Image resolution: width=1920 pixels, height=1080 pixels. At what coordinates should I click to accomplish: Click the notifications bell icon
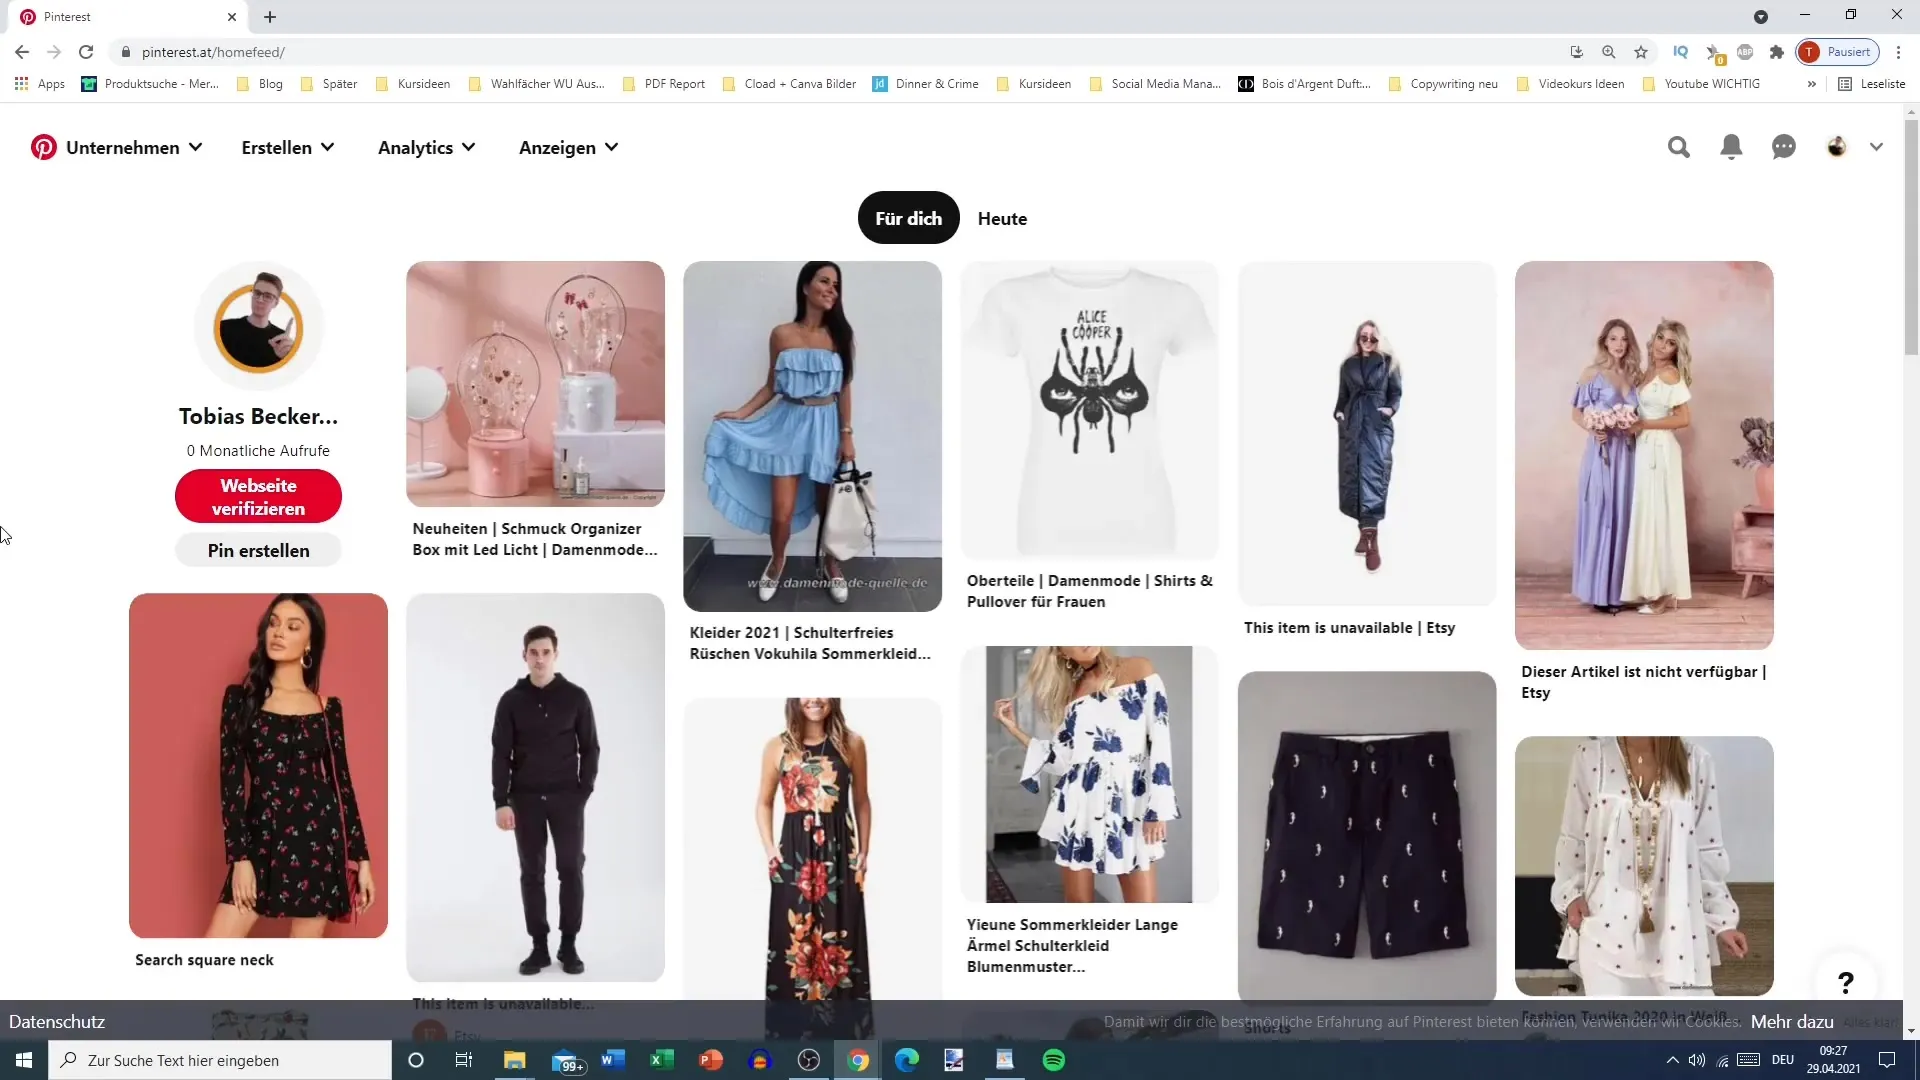click(1731, 146)
